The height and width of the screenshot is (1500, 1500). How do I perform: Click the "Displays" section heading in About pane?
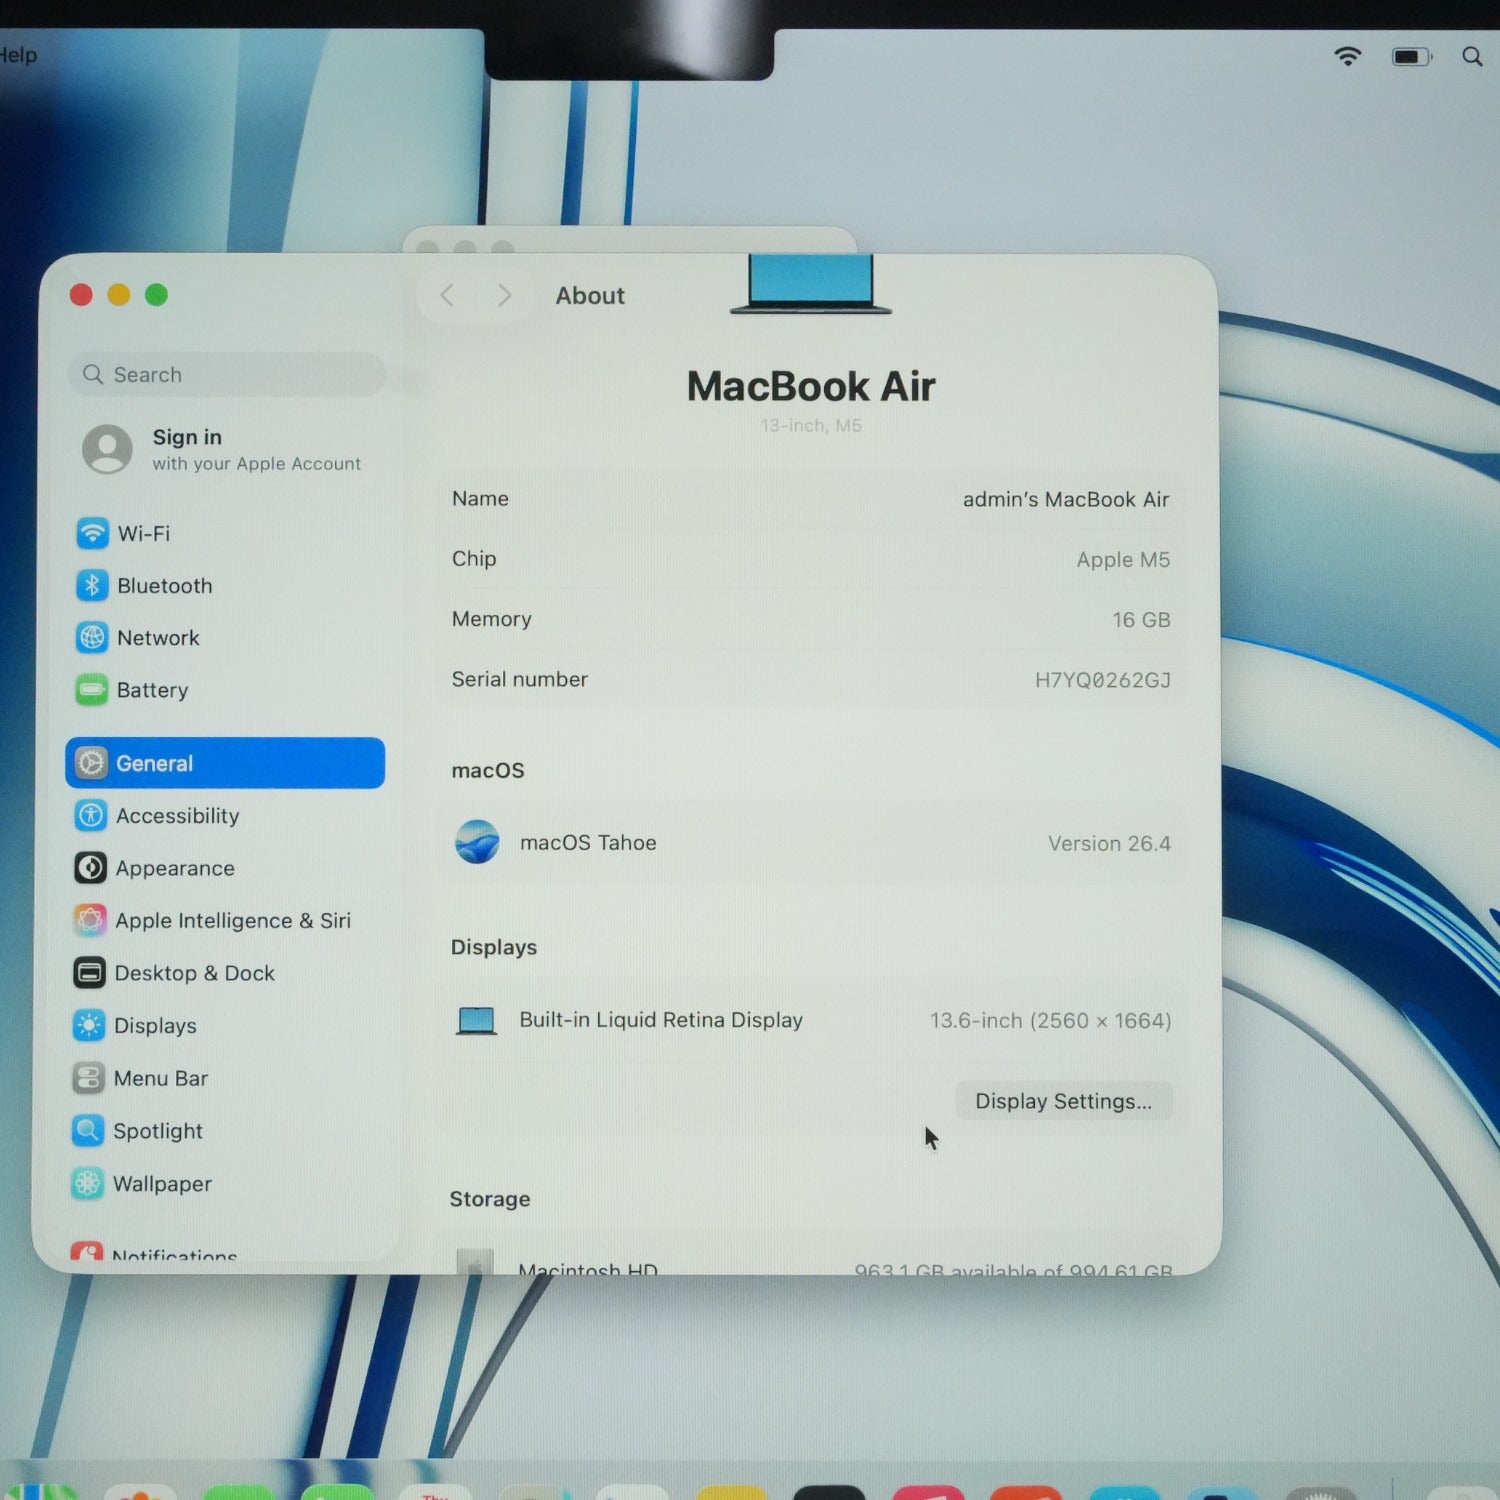(x=494, y=947)
